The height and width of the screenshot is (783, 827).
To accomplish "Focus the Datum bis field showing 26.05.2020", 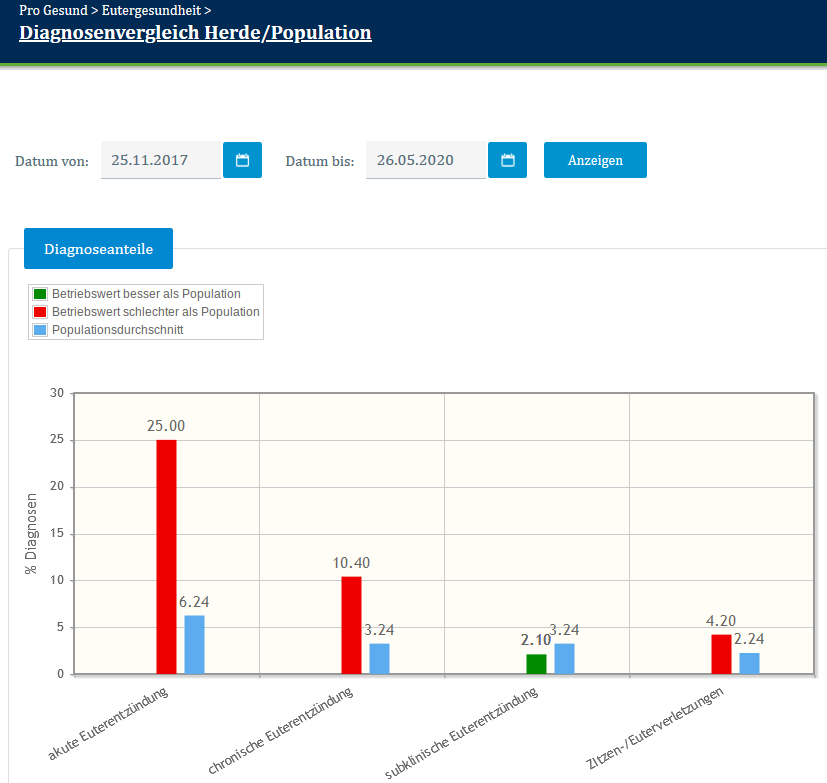I will point(425,160).
